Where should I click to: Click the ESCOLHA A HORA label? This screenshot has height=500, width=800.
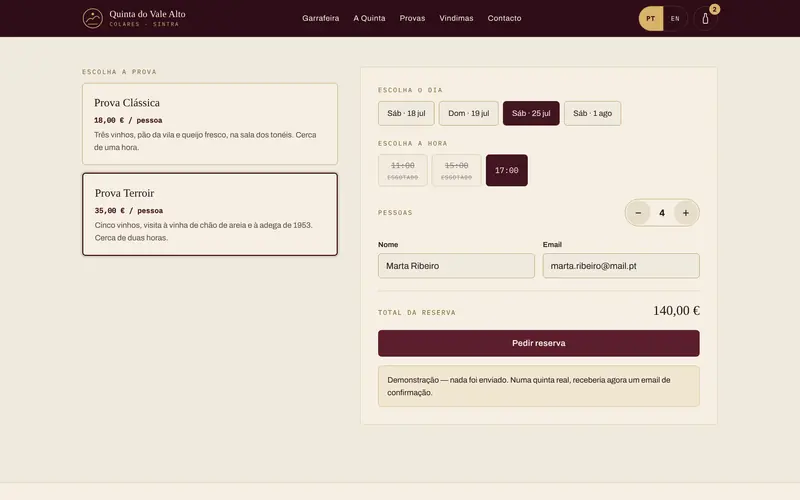pos(412,144)
